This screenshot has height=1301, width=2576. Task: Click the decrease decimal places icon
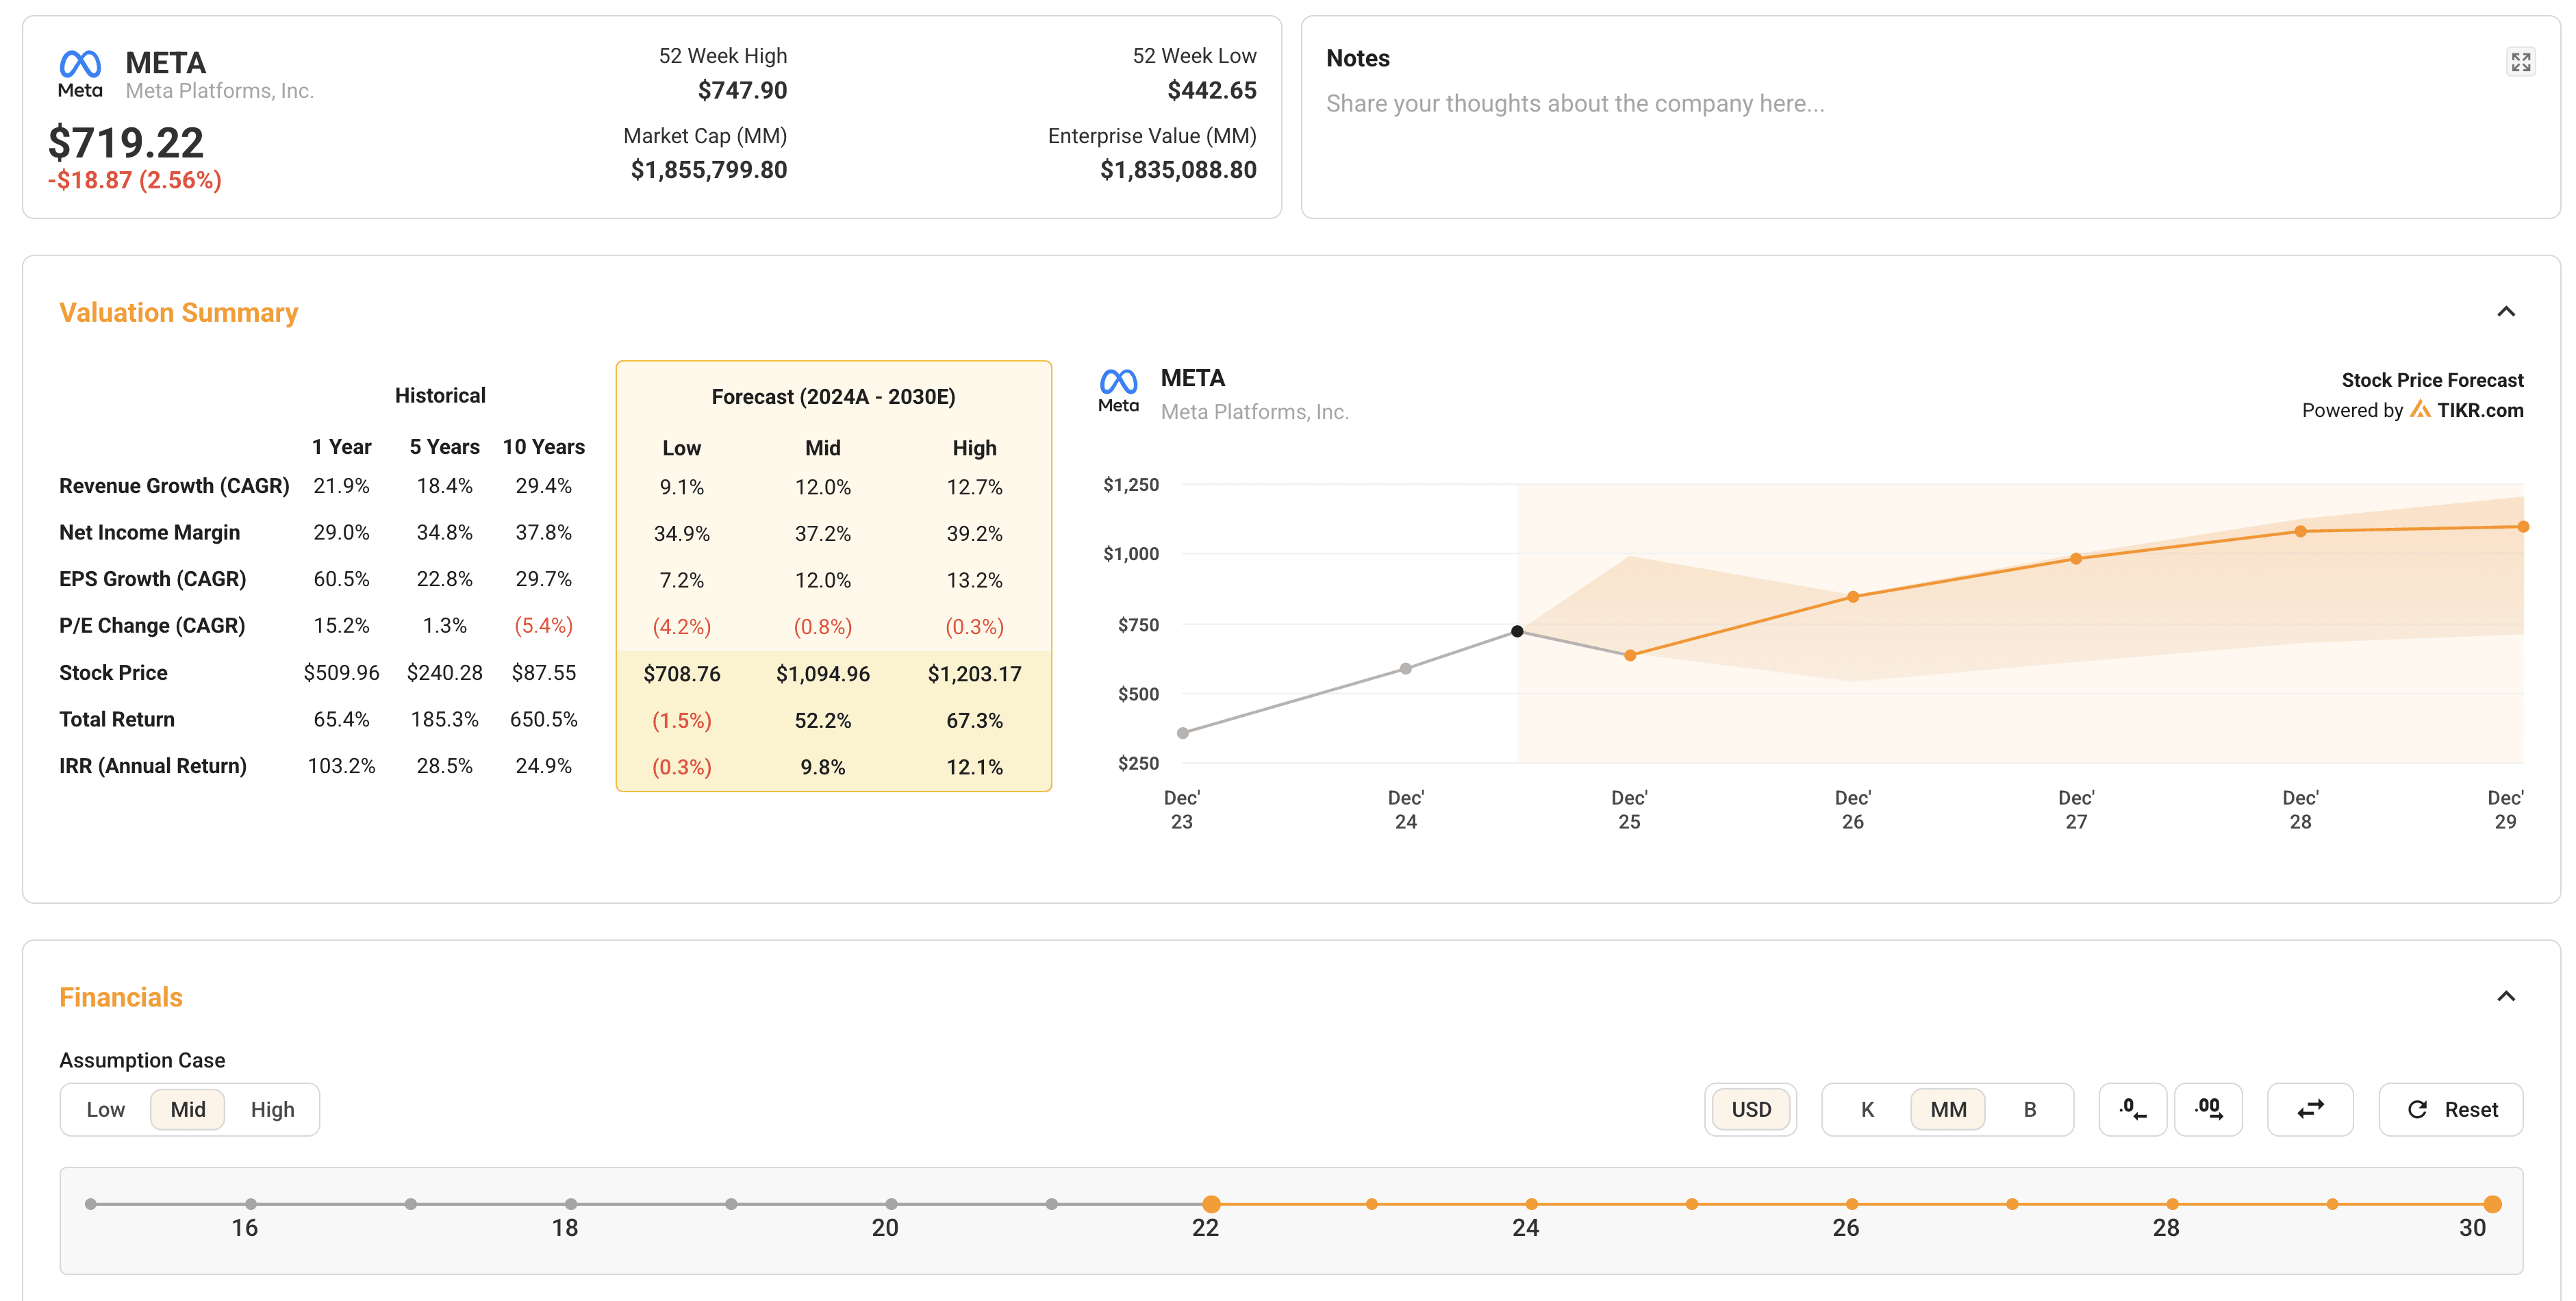point(2132,1109)
